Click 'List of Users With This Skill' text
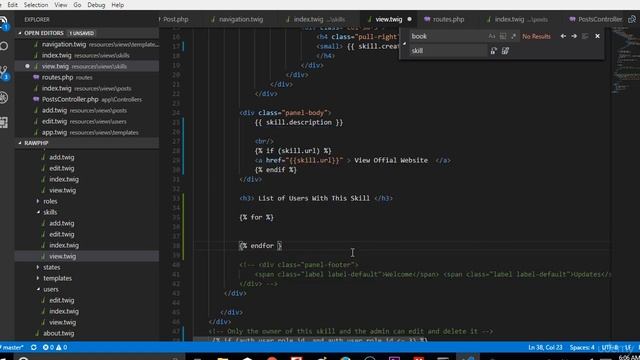This screenshot has width=640, height=360. pyautogui.click(x=314, y=198)
